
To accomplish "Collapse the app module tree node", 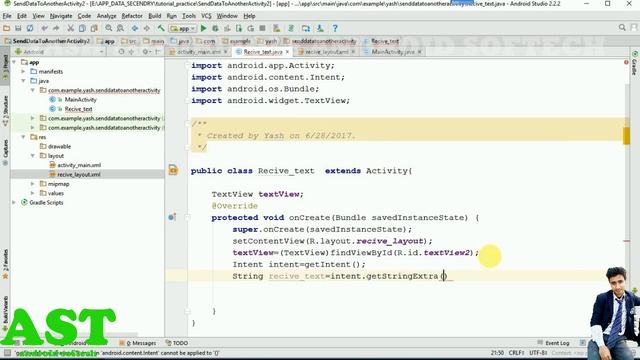I will [x=15, y=62].
